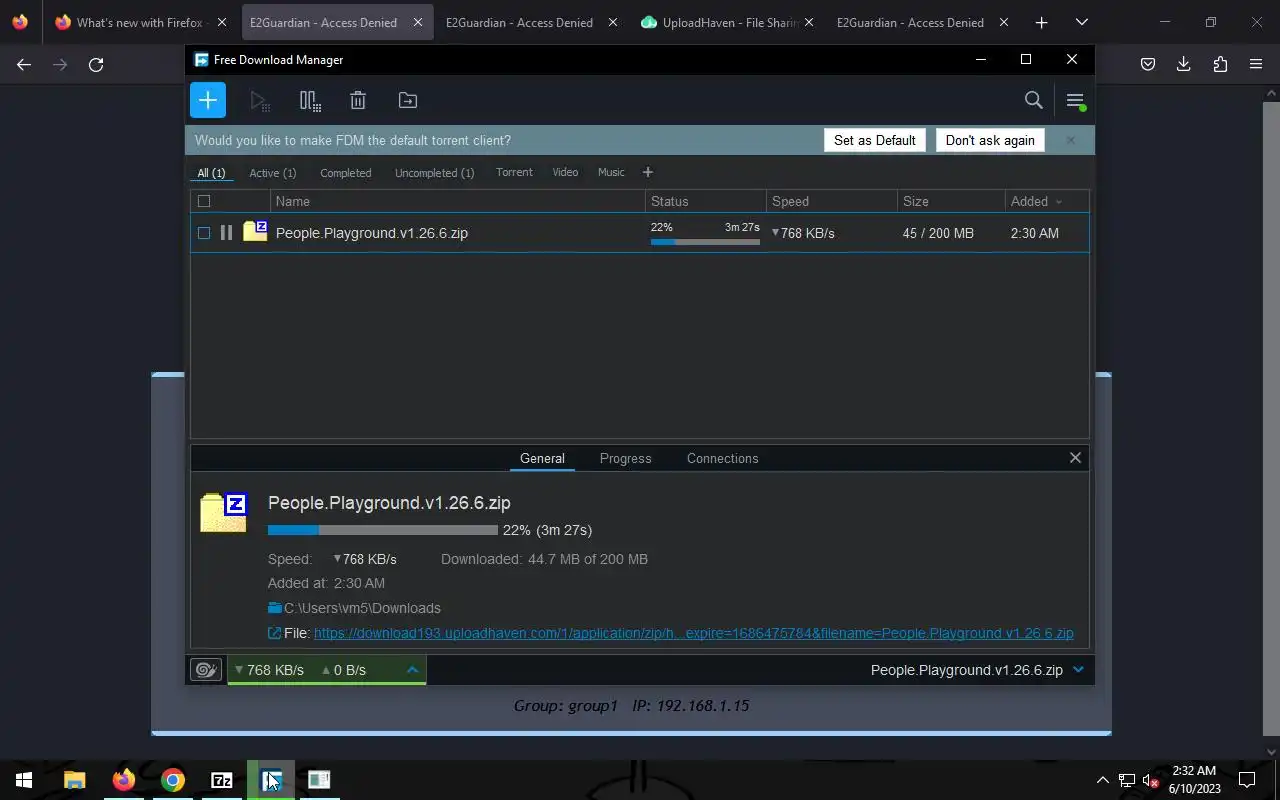Open the uploadhaven file URL link
The height and width of the screenshot is (800, 1280).
tap(693, 633)
